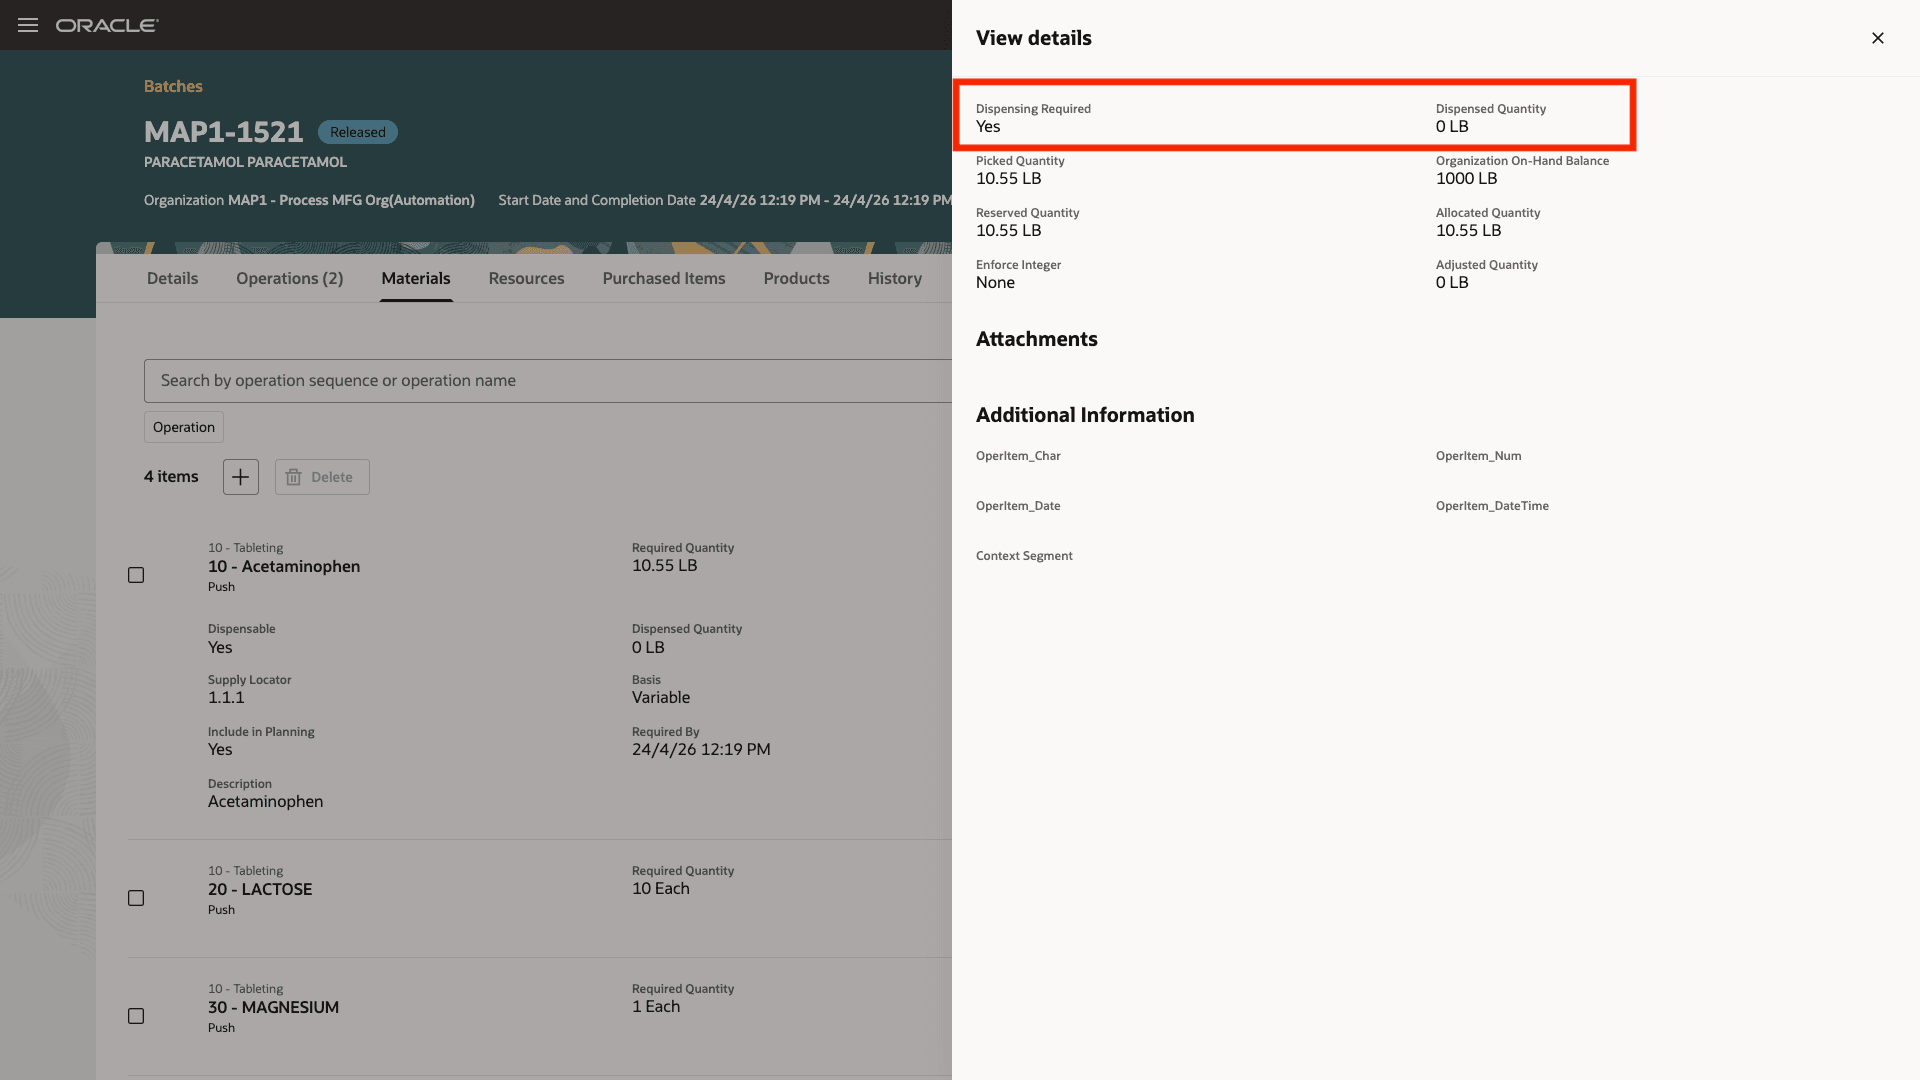Click the Additional Information section heading
This screenshot has height=1080, width=1920.
pos(1085,415)
